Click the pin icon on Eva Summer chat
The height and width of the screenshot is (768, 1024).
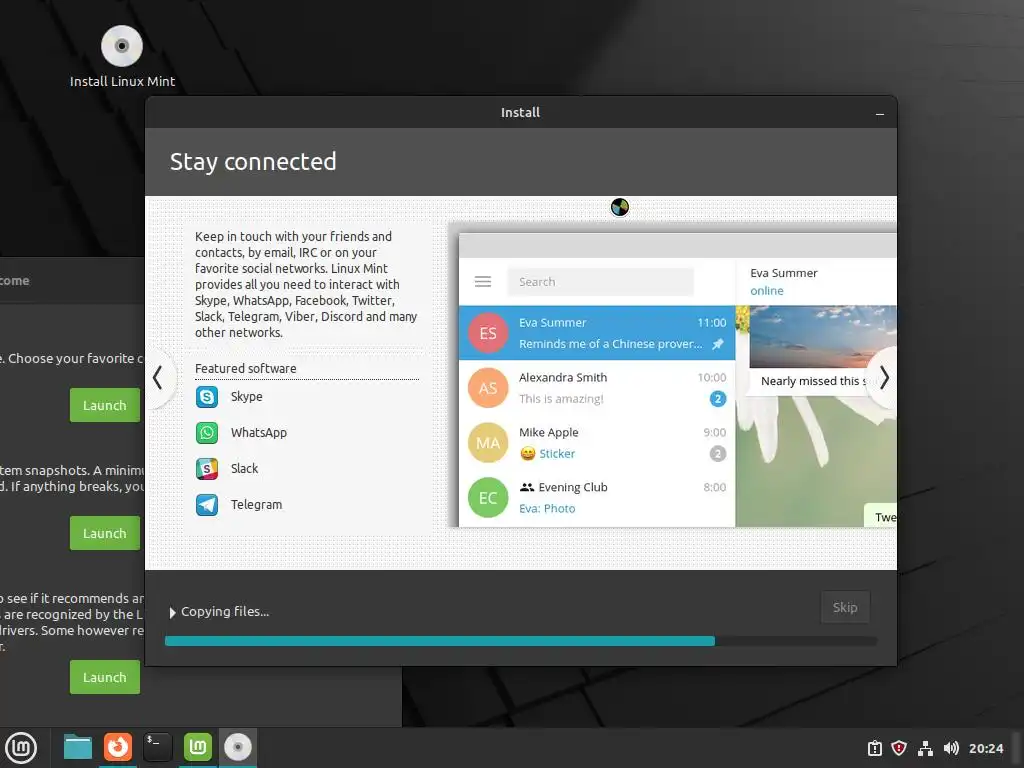tap(718, 344)
